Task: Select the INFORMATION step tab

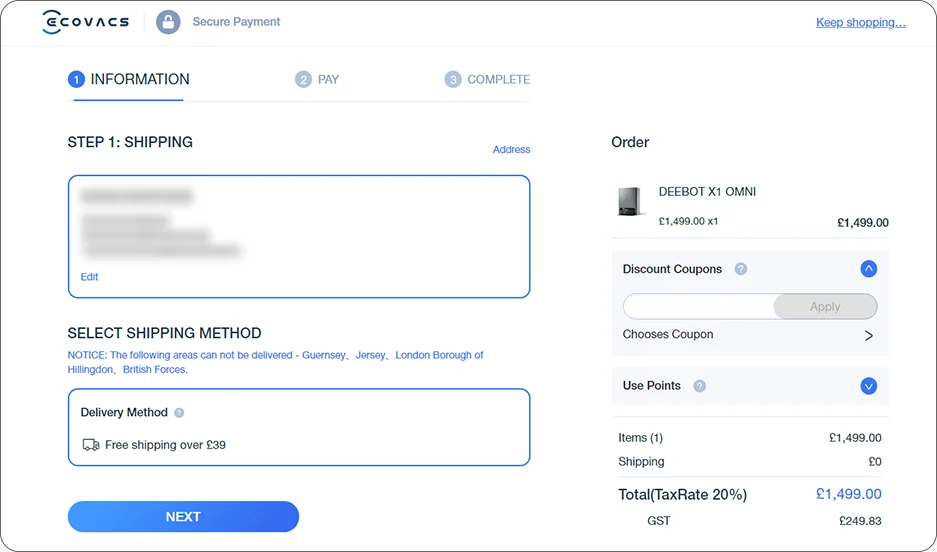Action: click(x=128, y=79)
